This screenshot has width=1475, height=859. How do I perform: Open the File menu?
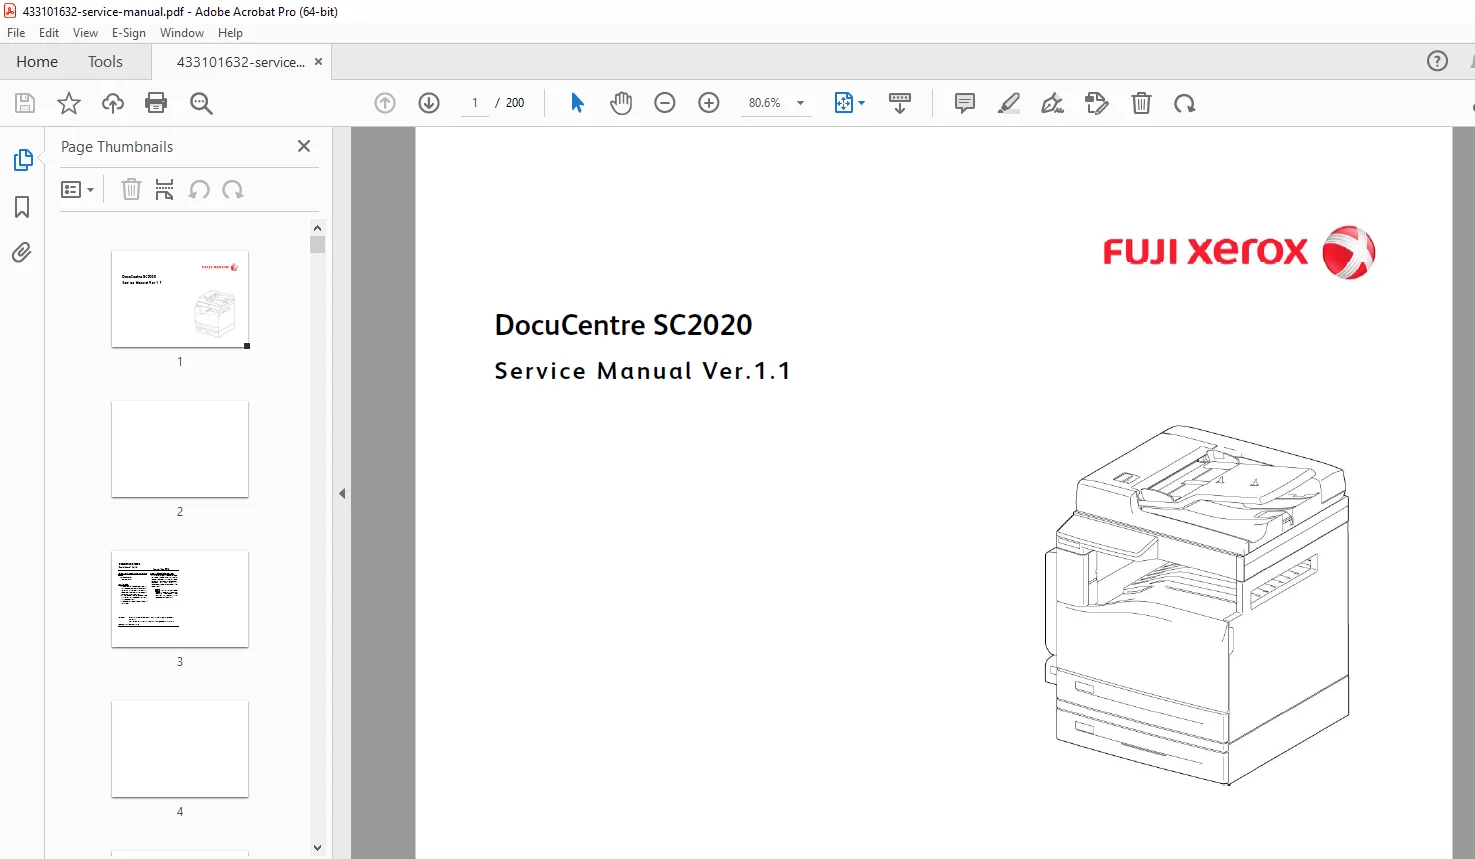click(x=16, y=33)
